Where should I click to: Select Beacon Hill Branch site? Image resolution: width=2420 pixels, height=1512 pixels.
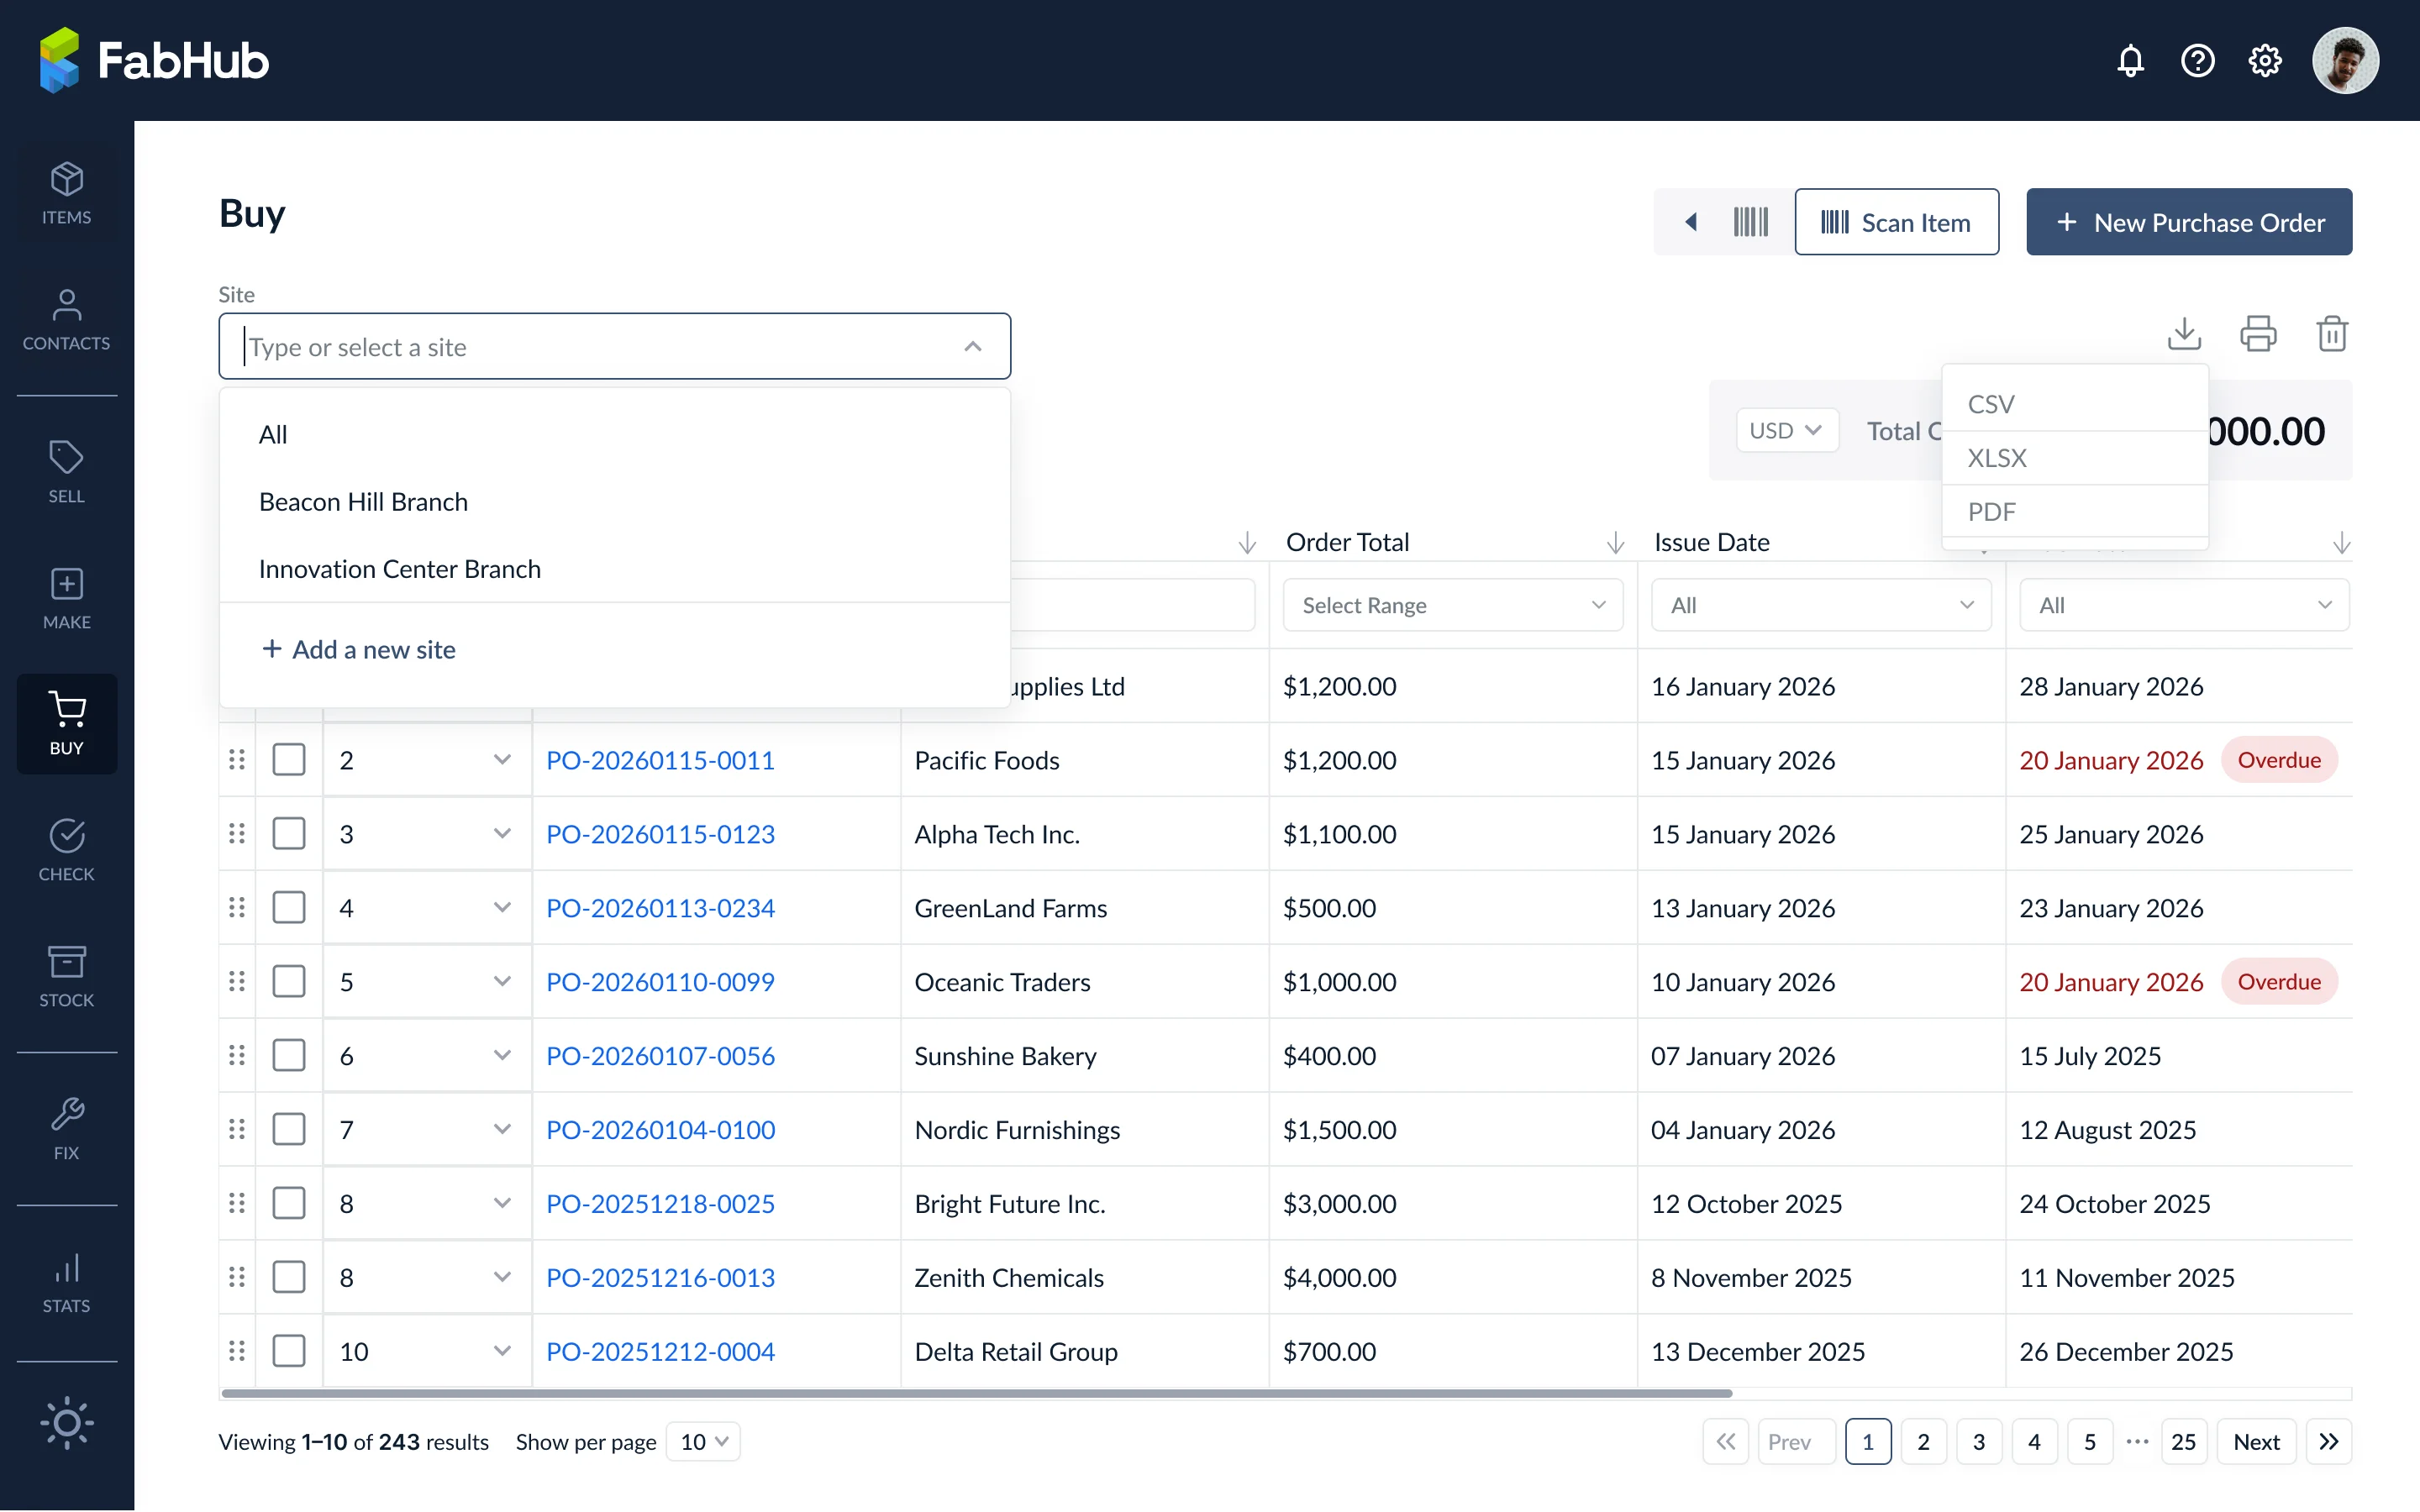[x=614, y=502]
